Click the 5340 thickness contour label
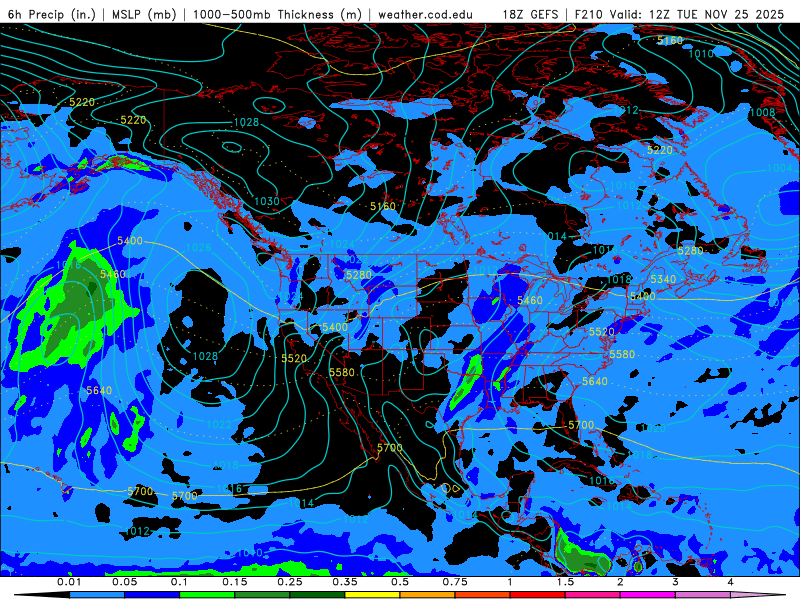This screenshot has width=800, height=600. click(663, 279)
